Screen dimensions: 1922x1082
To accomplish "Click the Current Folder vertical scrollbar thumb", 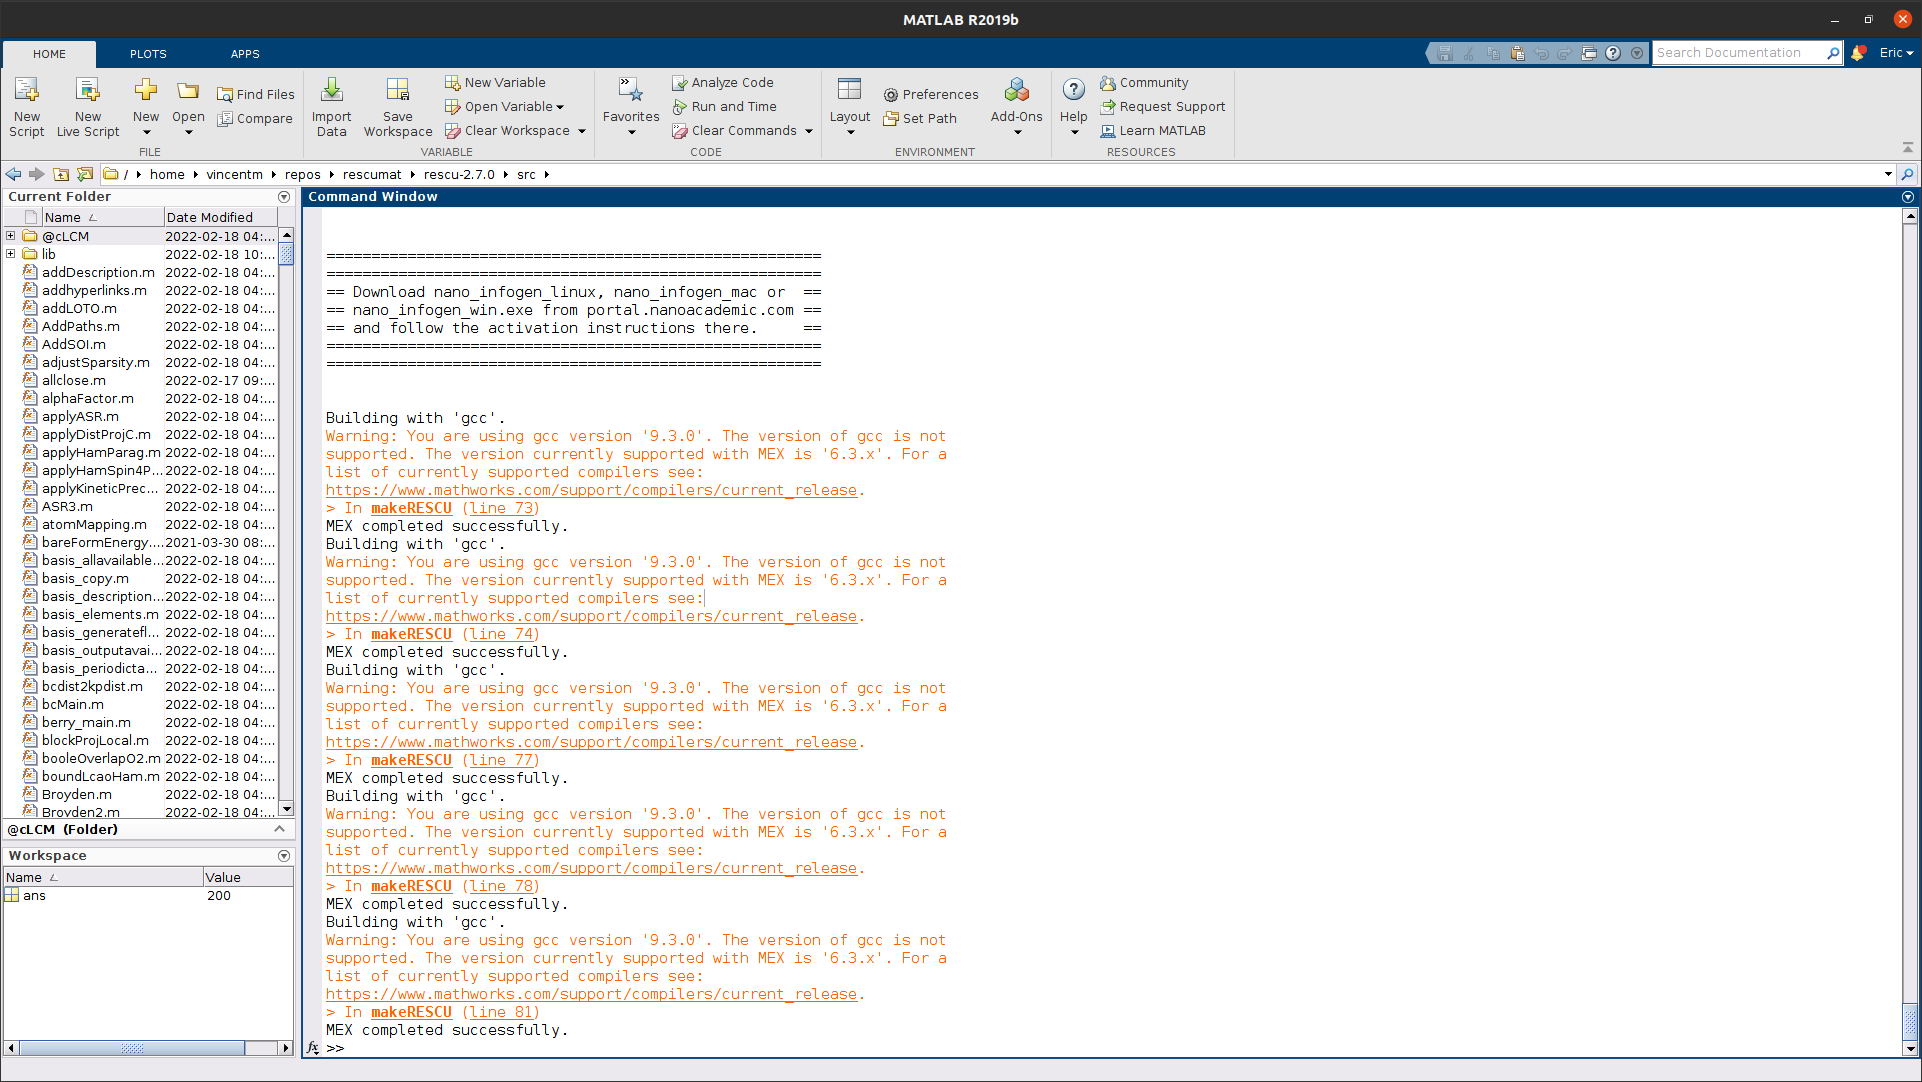I will click(287, 253).
